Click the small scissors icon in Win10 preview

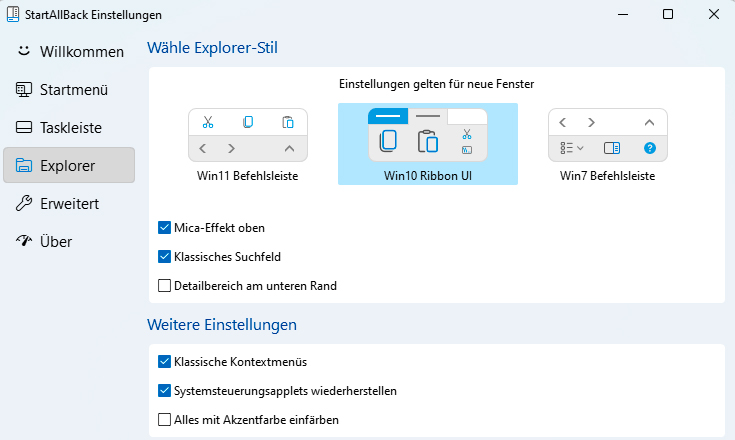pyautogui.click(x=467, y=134)
